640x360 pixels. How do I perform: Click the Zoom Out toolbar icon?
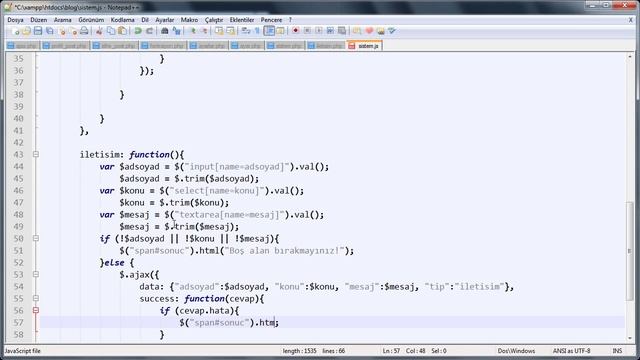click(x=204, y=31)
